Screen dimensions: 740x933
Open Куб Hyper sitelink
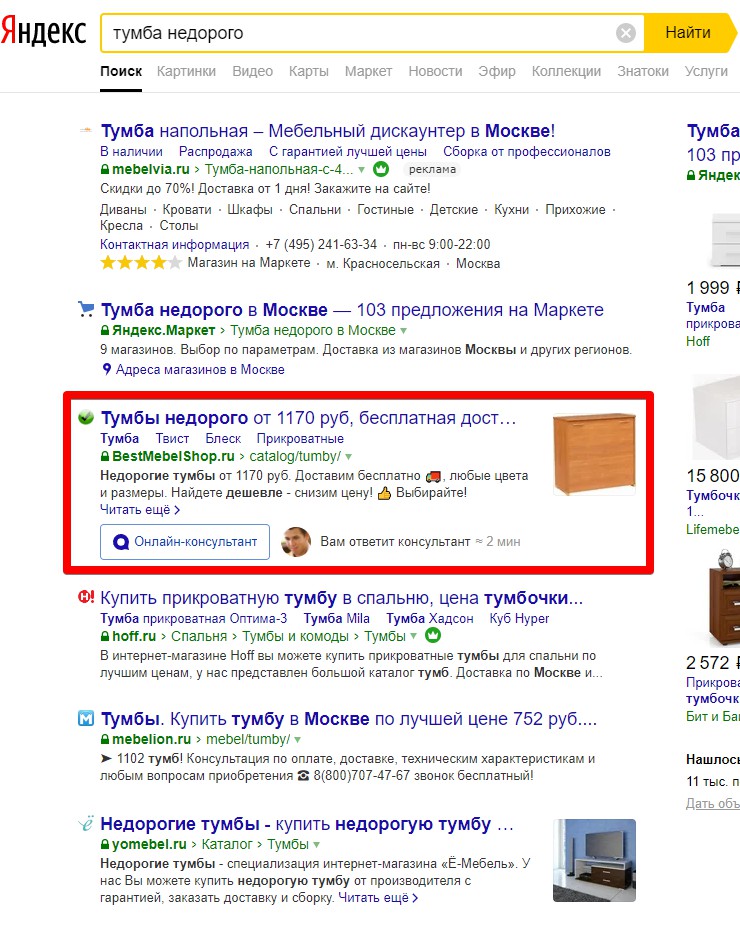tap(519, 619)
